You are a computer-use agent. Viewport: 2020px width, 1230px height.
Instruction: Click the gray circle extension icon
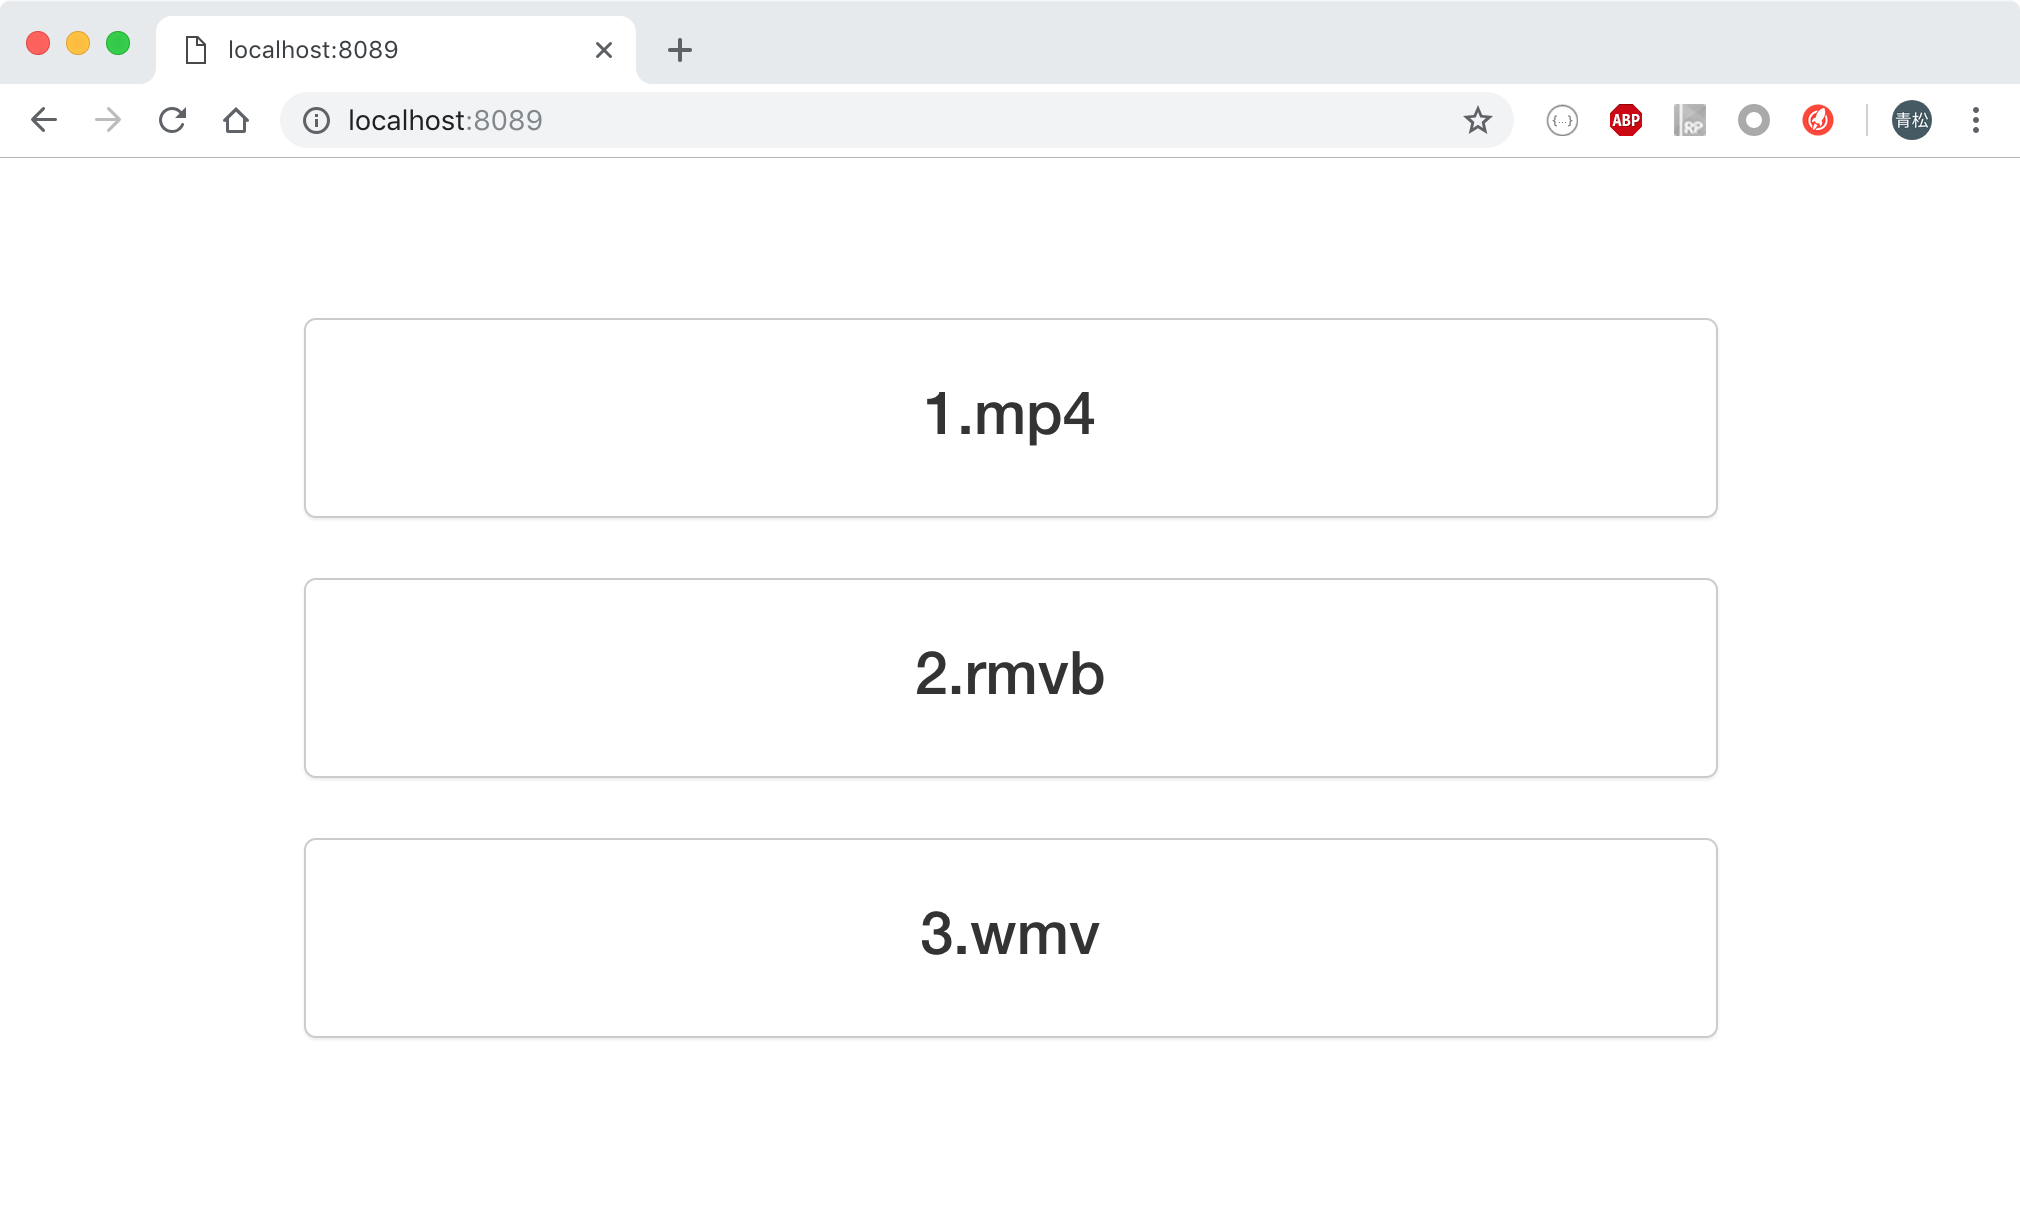coord(1753,121)
